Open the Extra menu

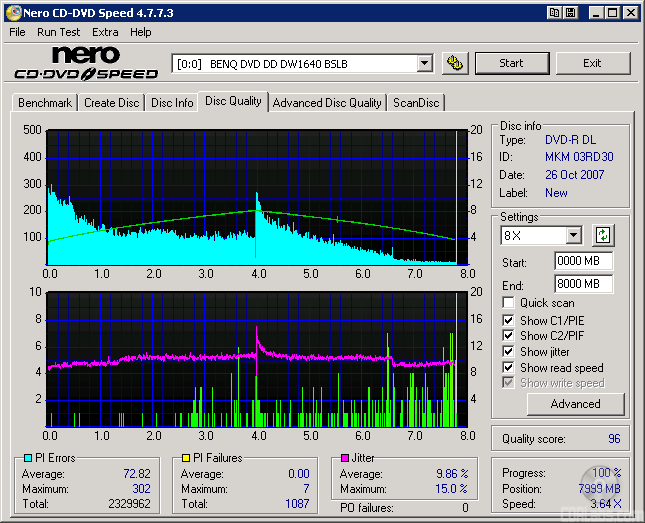click(x=105, y=32)
